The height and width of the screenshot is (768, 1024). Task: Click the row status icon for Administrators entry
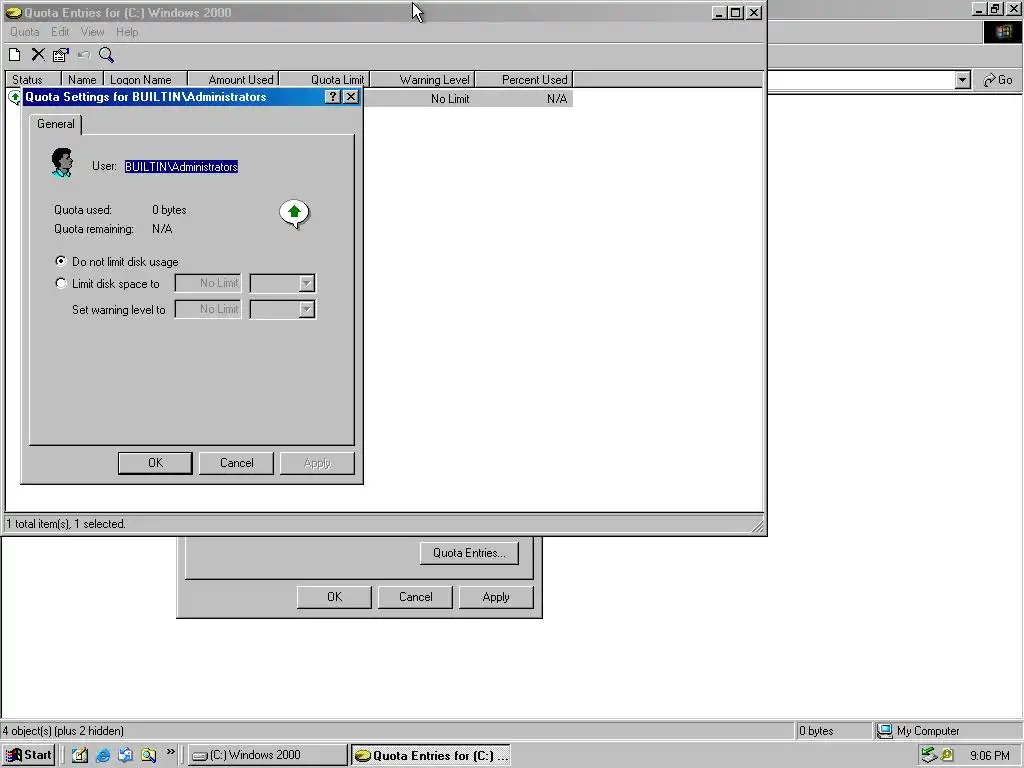[14, 98]
